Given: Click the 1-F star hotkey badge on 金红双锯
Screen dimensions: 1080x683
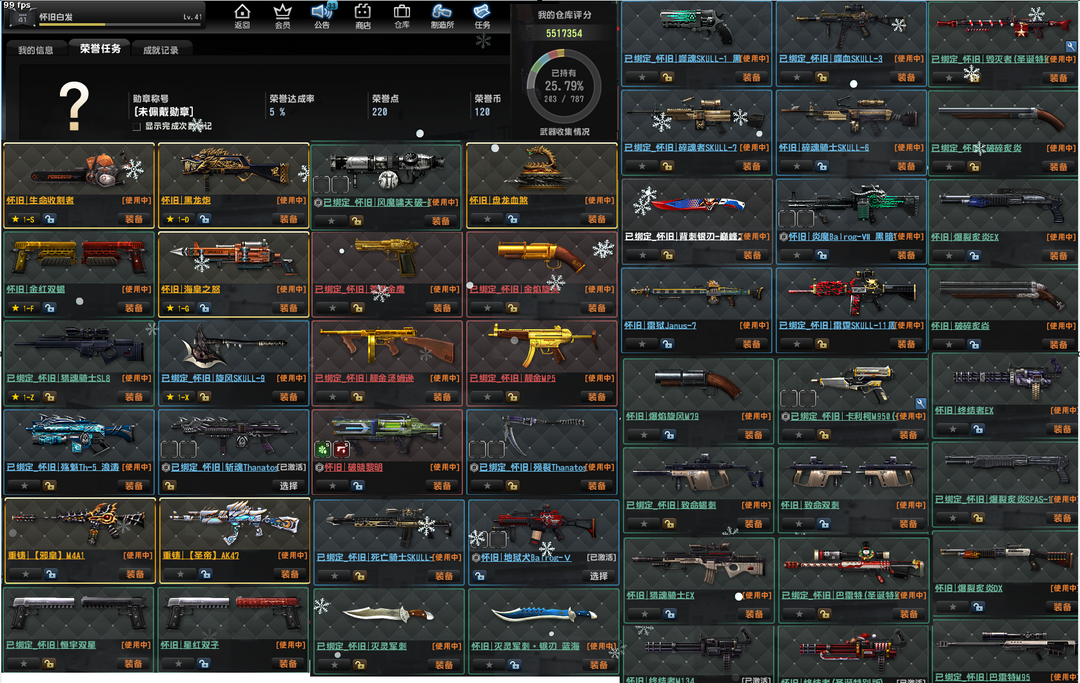Looking at the screenshot, I should pyautogui.click(x=23, y=308).
